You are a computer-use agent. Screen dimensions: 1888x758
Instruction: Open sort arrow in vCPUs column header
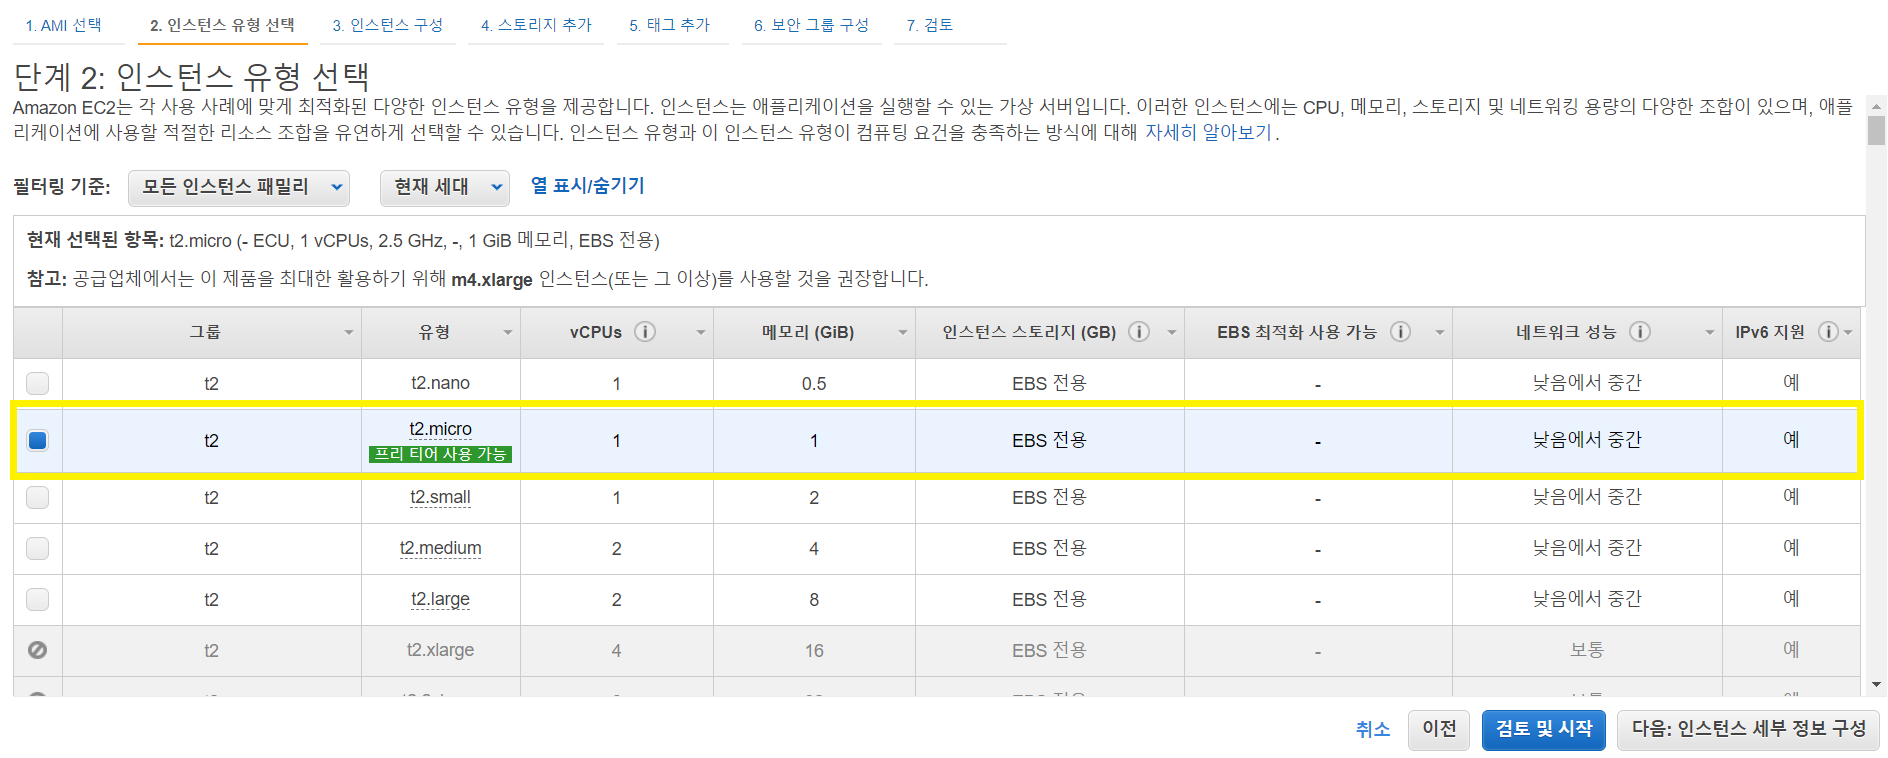[x=701, y=333]
